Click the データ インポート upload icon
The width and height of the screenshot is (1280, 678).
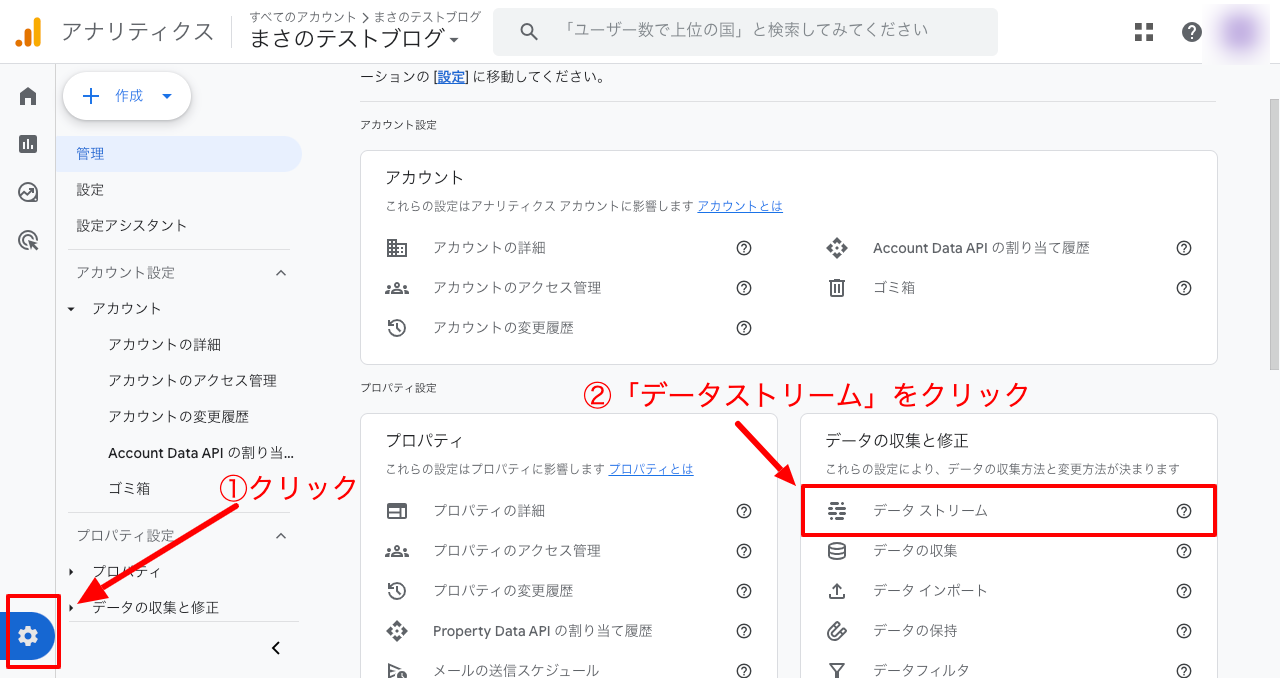tap(837, 591)
